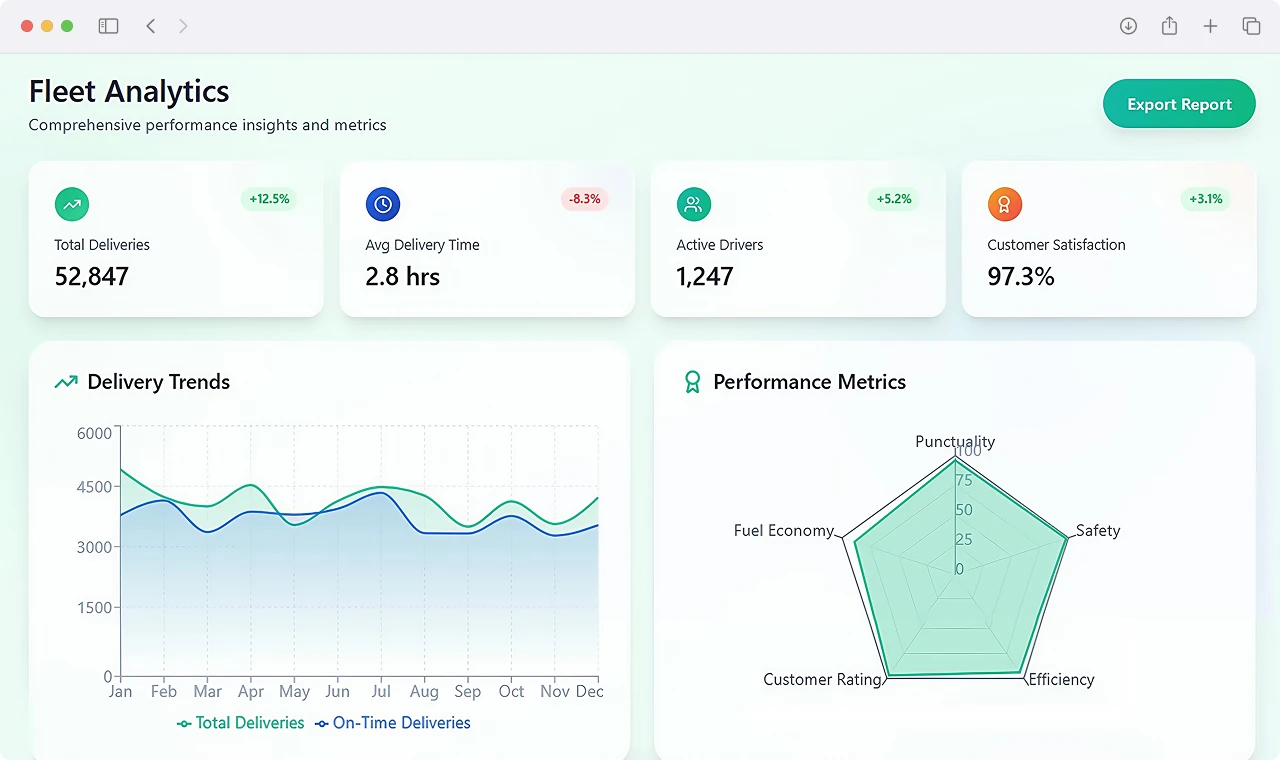
Task: Click the Punctuality radar axis label
Action: click(x=955, y=441)
